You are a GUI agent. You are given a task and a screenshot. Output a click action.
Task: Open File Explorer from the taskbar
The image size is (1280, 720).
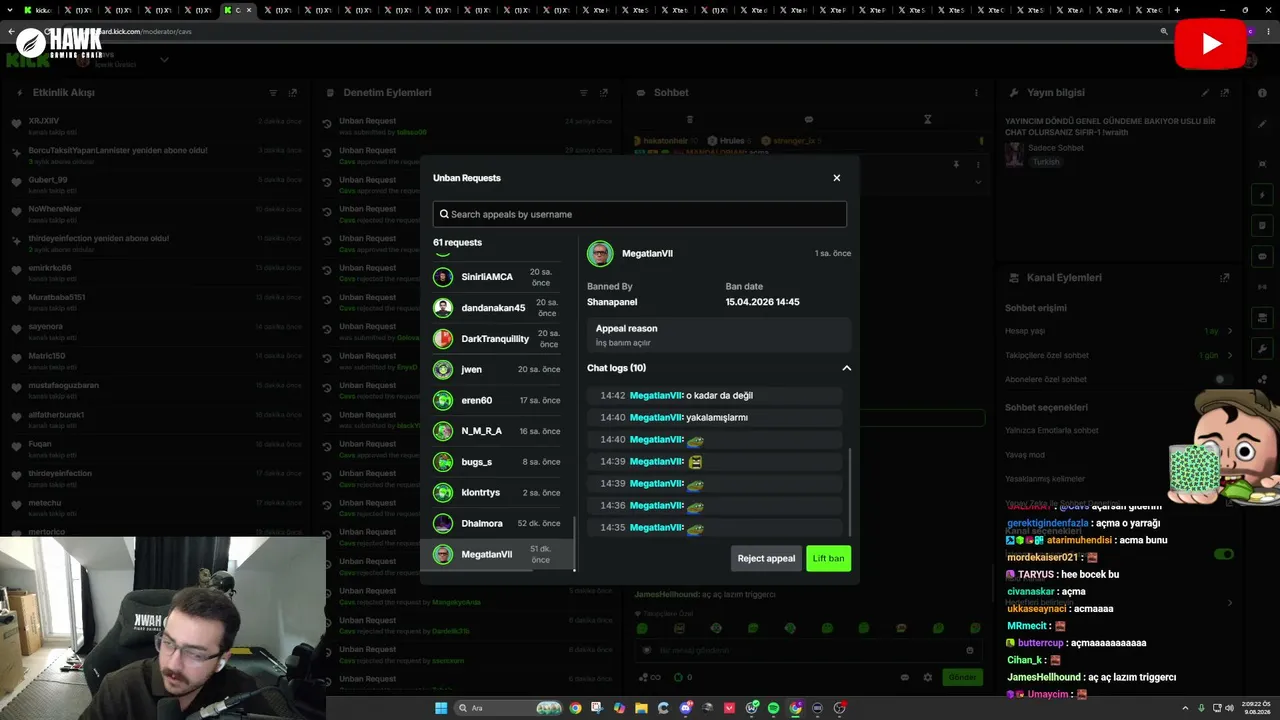click(641, 708)
